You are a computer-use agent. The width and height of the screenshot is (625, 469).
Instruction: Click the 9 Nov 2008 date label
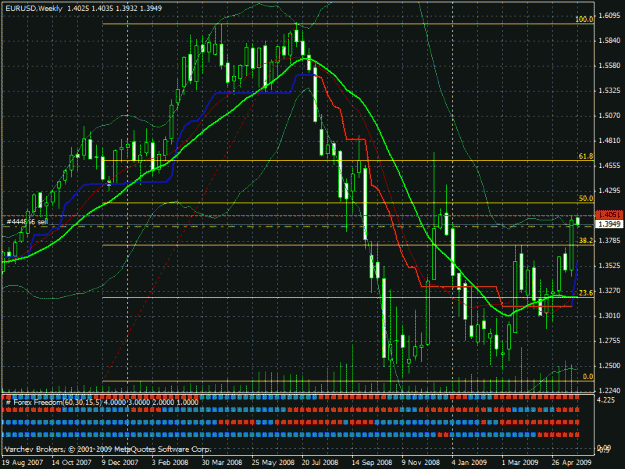pos(421,463)
